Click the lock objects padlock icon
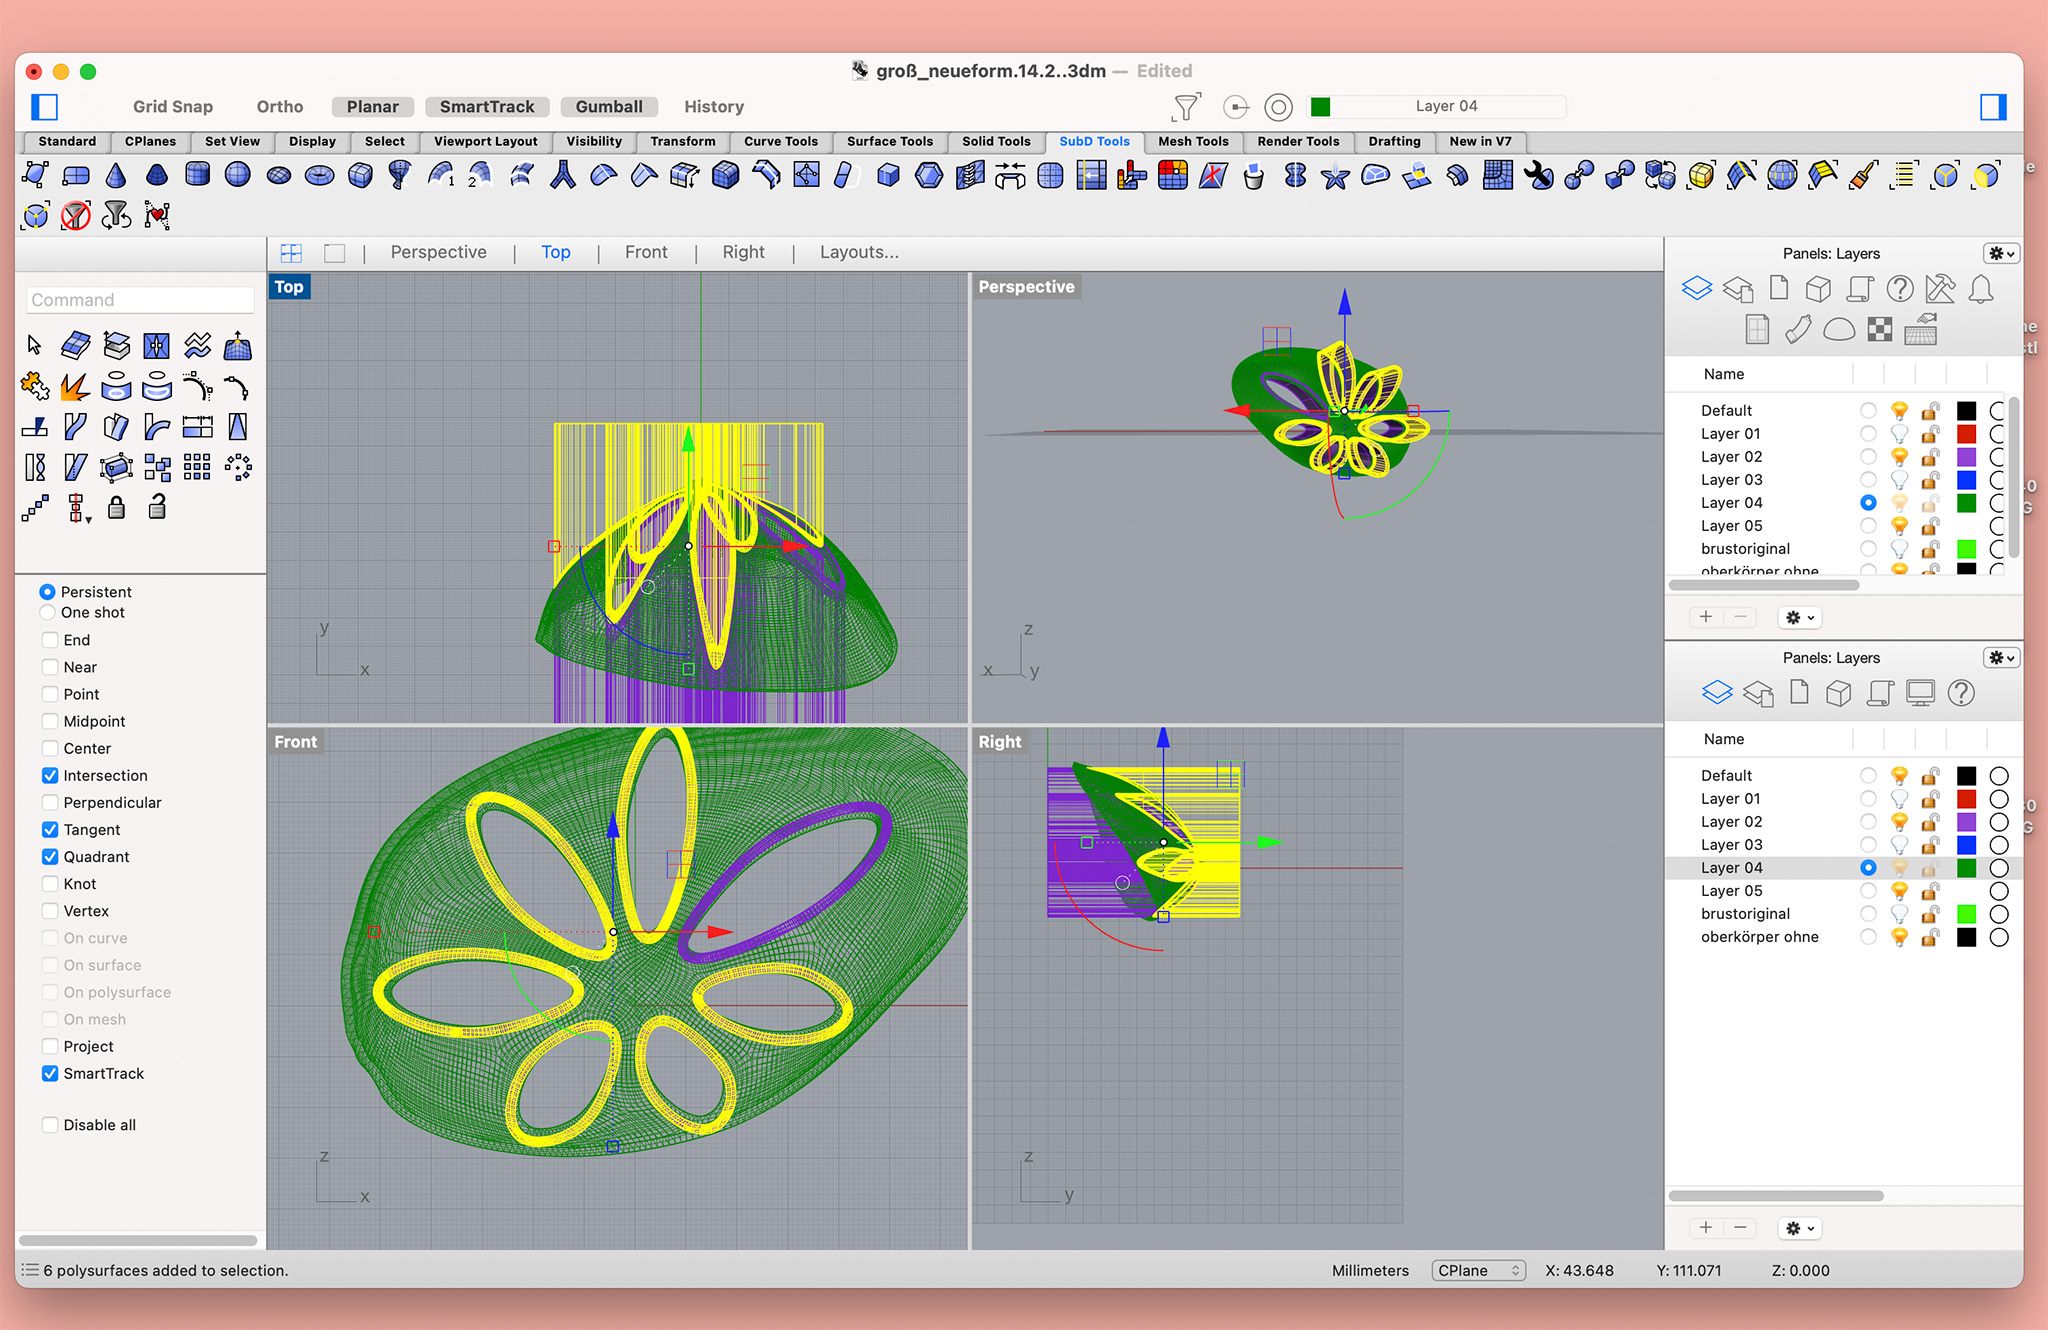The height and width of the screenshot is (1330, 2048). click(x=117, y=508)
